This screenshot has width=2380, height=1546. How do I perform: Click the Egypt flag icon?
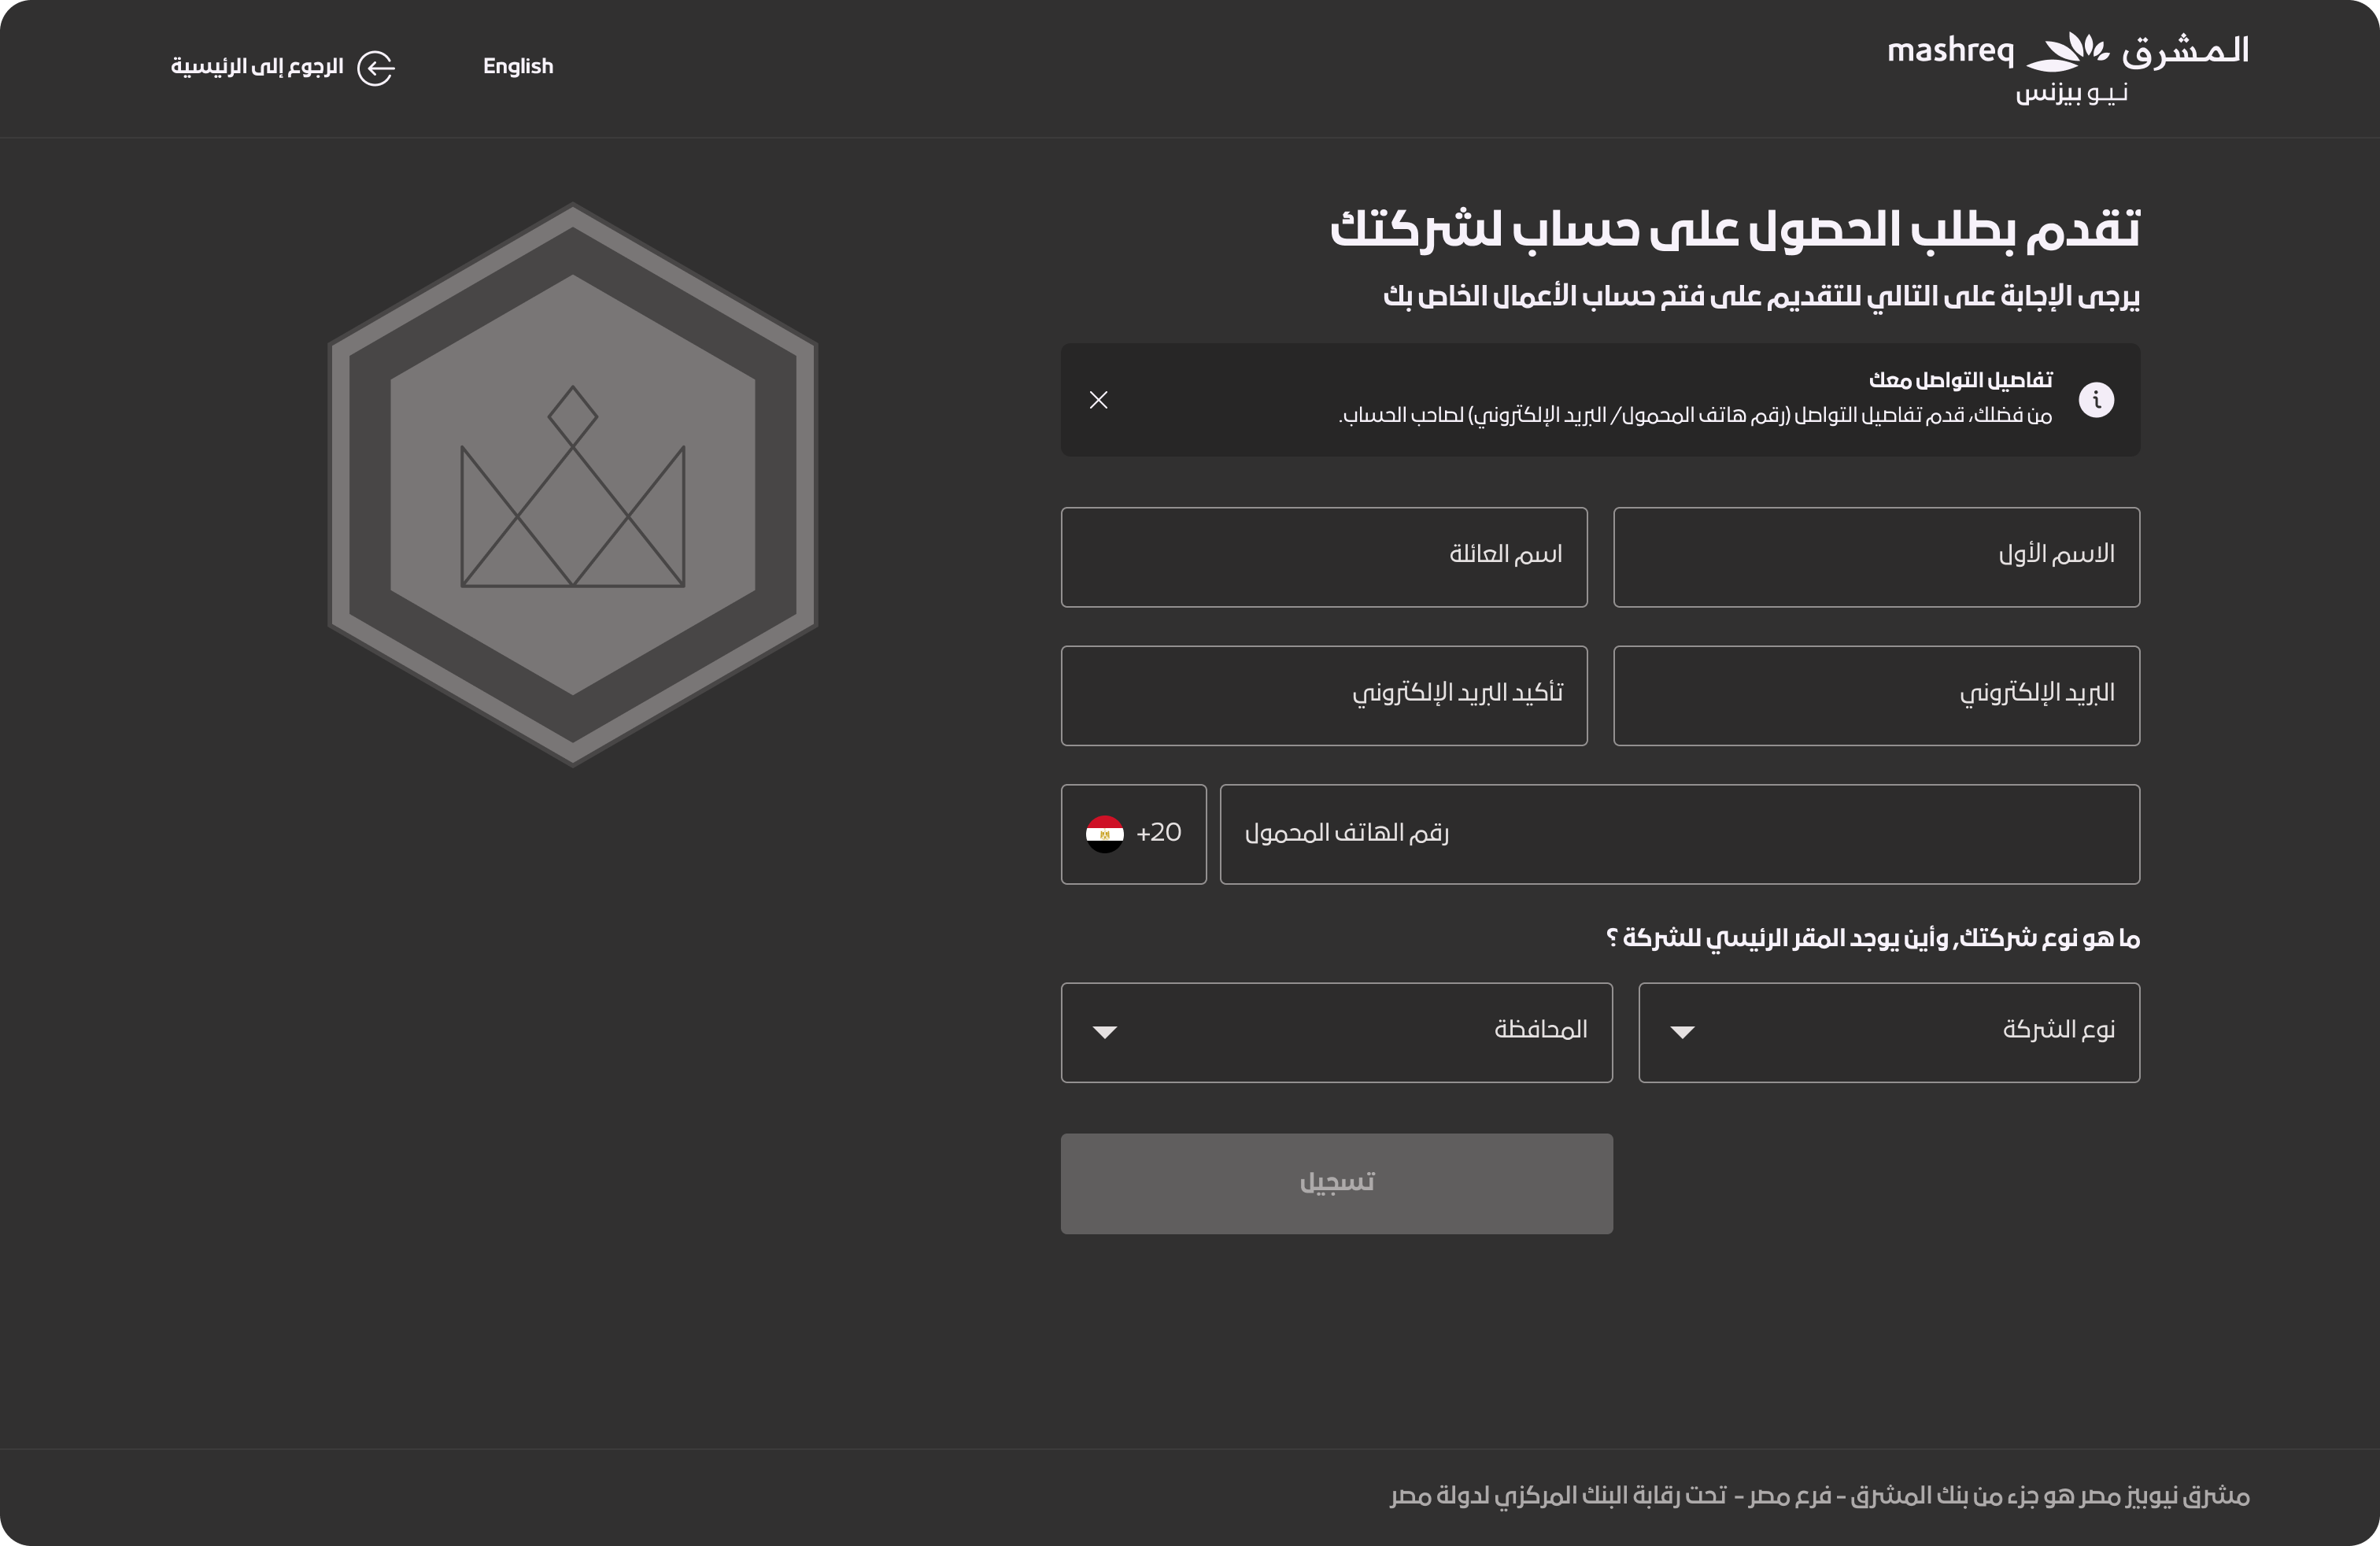coord(1104,834)
